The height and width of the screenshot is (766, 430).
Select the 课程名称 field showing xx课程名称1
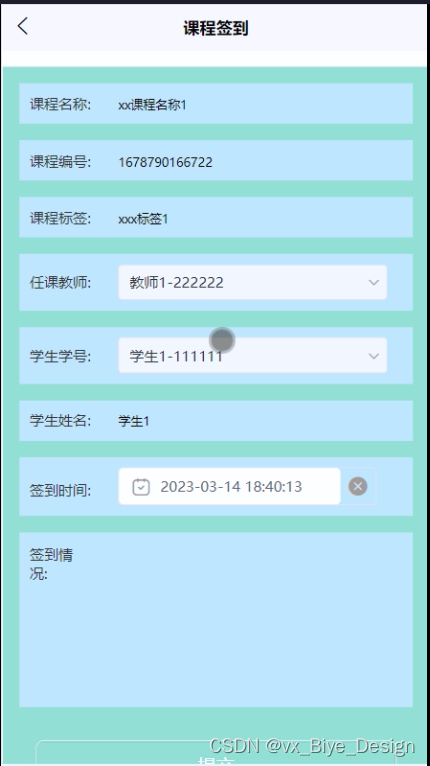[x=216, y=104]
